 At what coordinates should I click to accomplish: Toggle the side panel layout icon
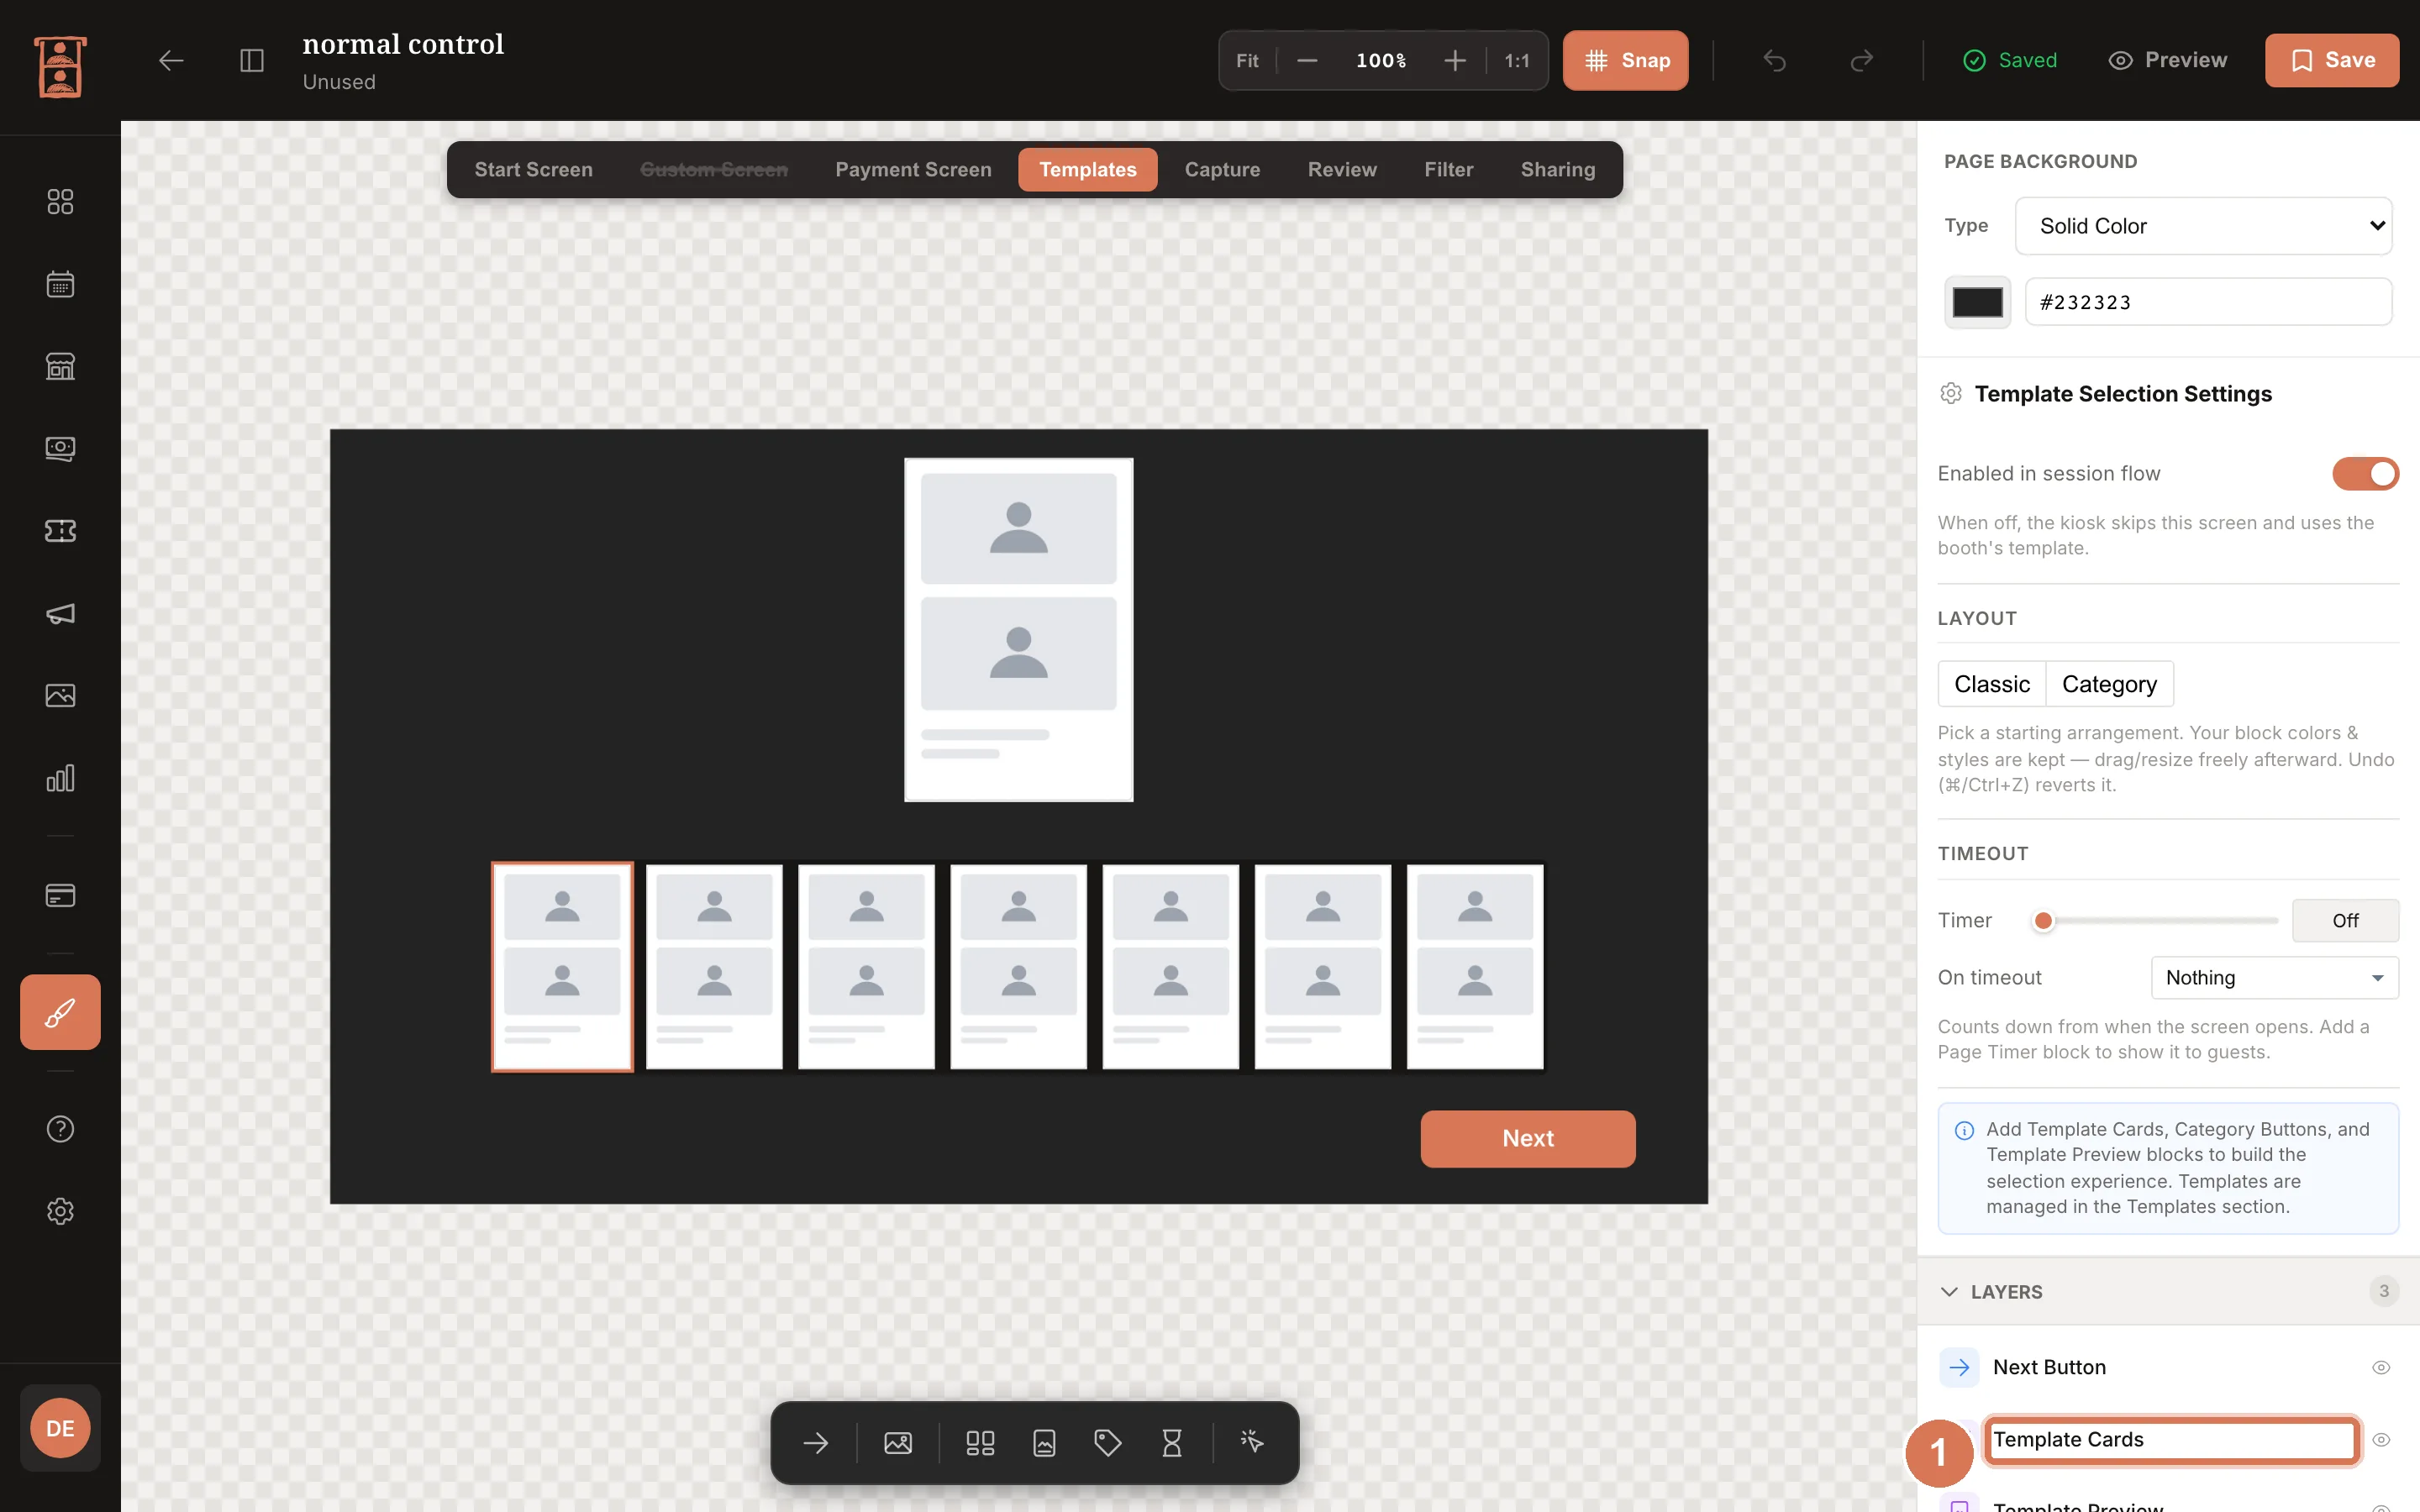click(252, 60)
